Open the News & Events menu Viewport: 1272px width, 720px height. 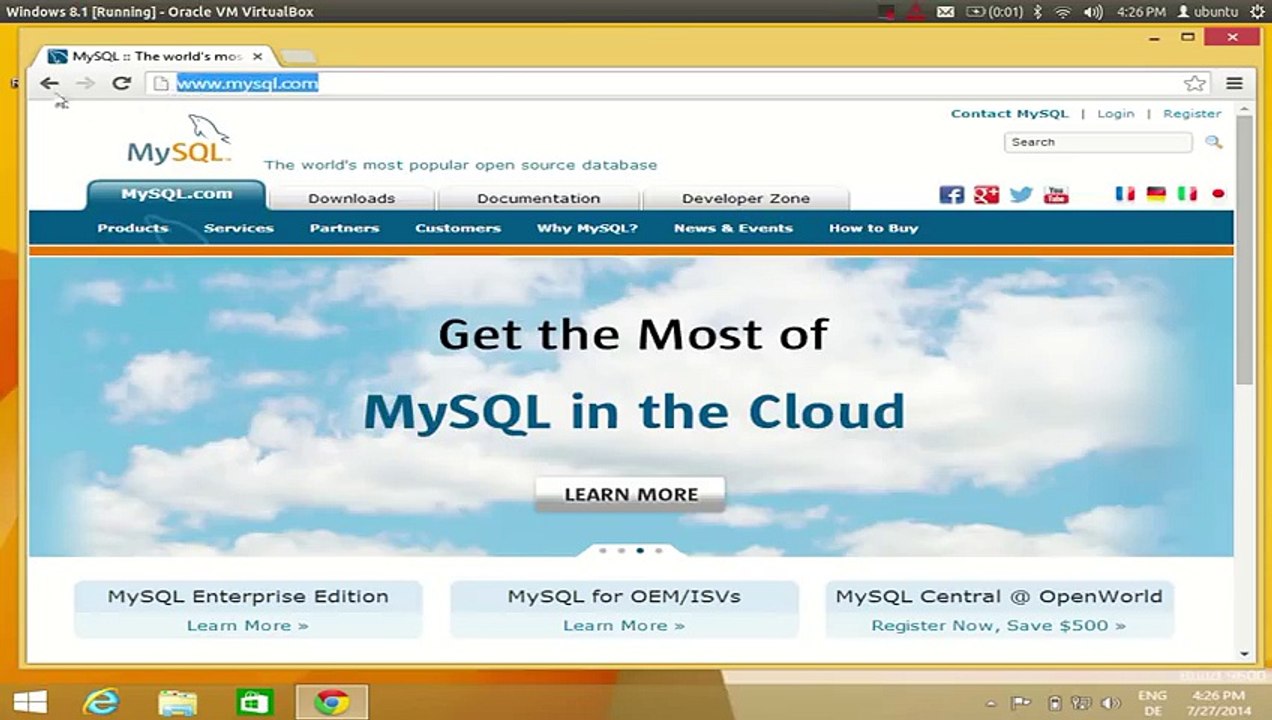coord(733,228)
